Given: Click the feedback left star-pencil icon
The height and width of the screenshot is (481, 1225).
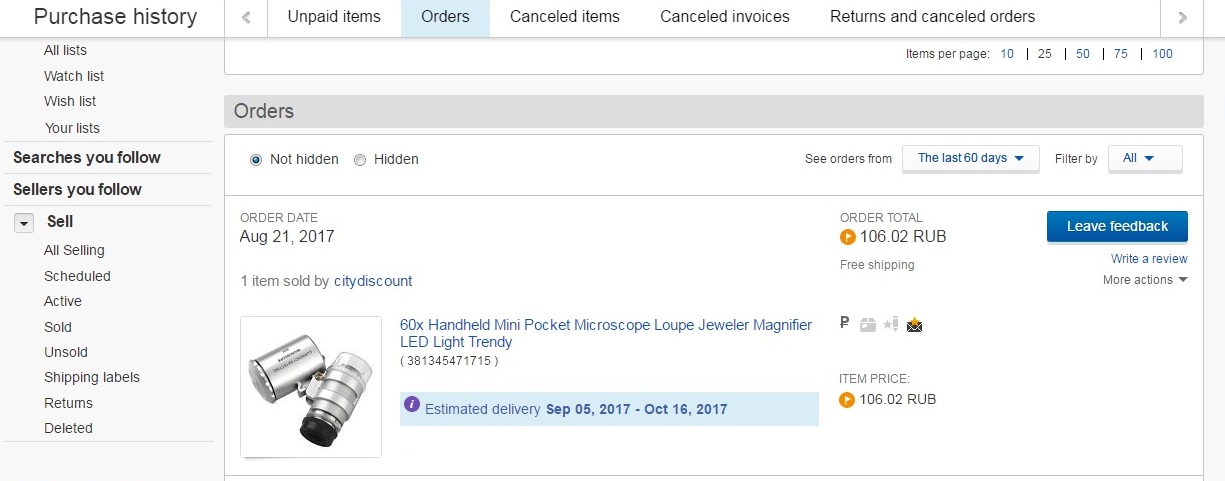Looking at the screenshot, I should 890,324.
